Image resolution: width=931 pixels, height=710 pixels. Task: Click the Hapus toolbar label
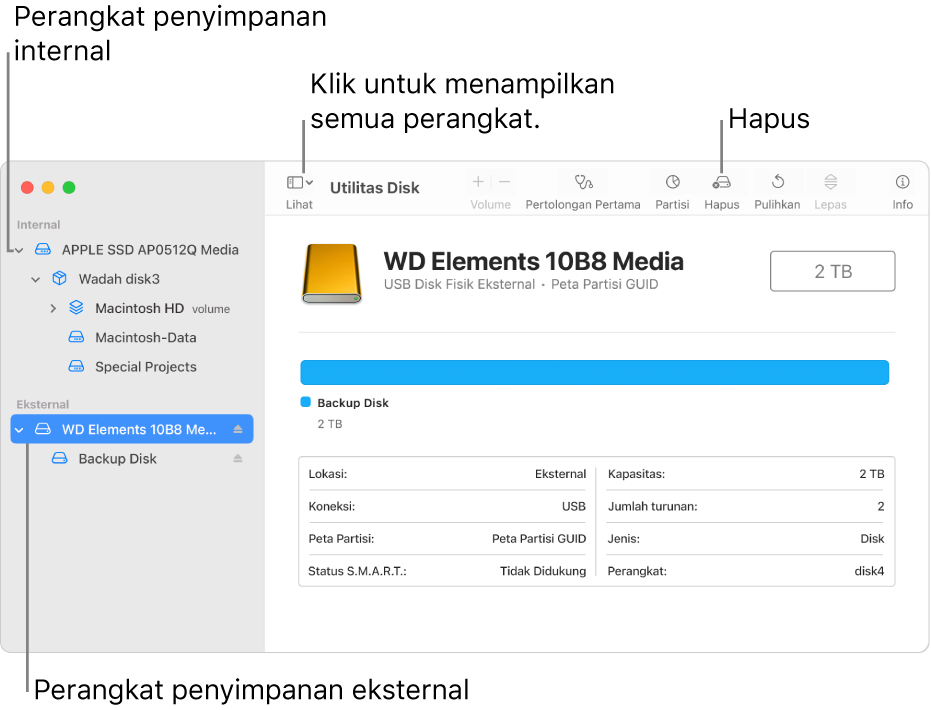tap(722, 205)
